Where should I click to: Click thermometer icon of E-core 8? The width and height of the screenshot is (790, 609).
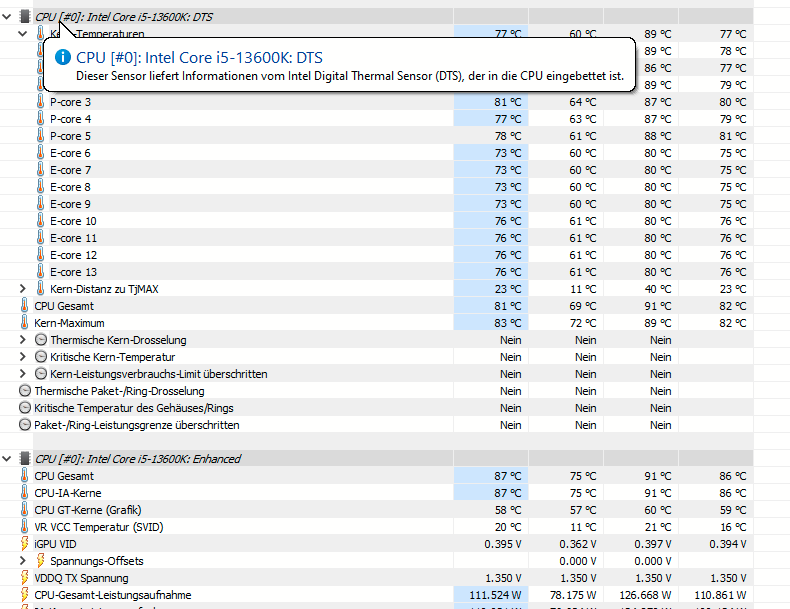40,187
